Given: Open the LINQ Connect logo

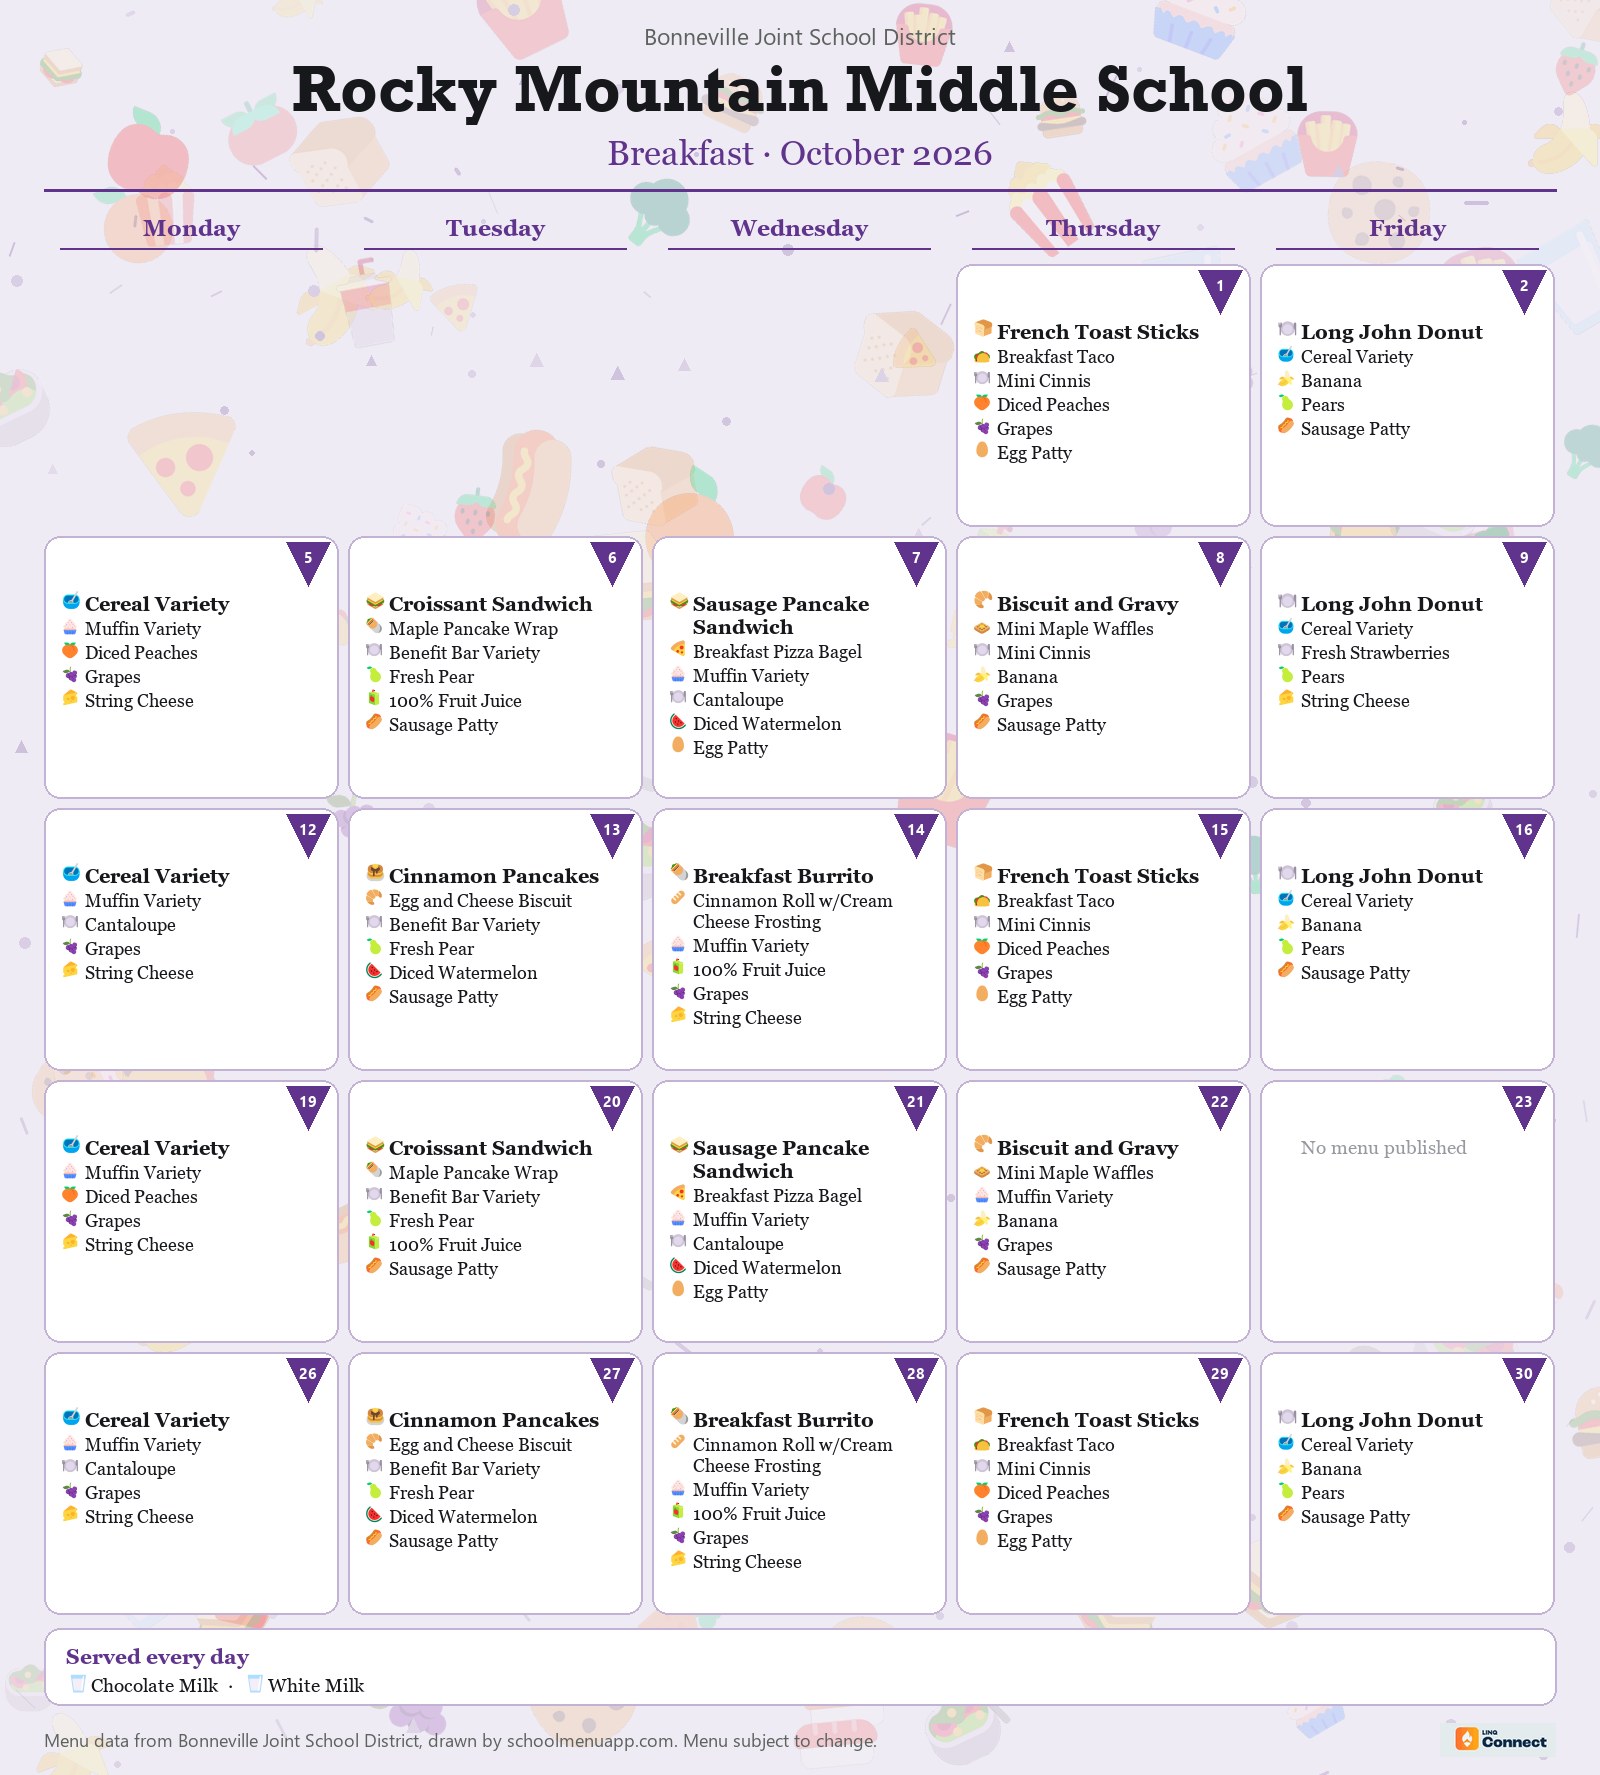Looking at the screenshot, I should (x=1501, y=1740).
